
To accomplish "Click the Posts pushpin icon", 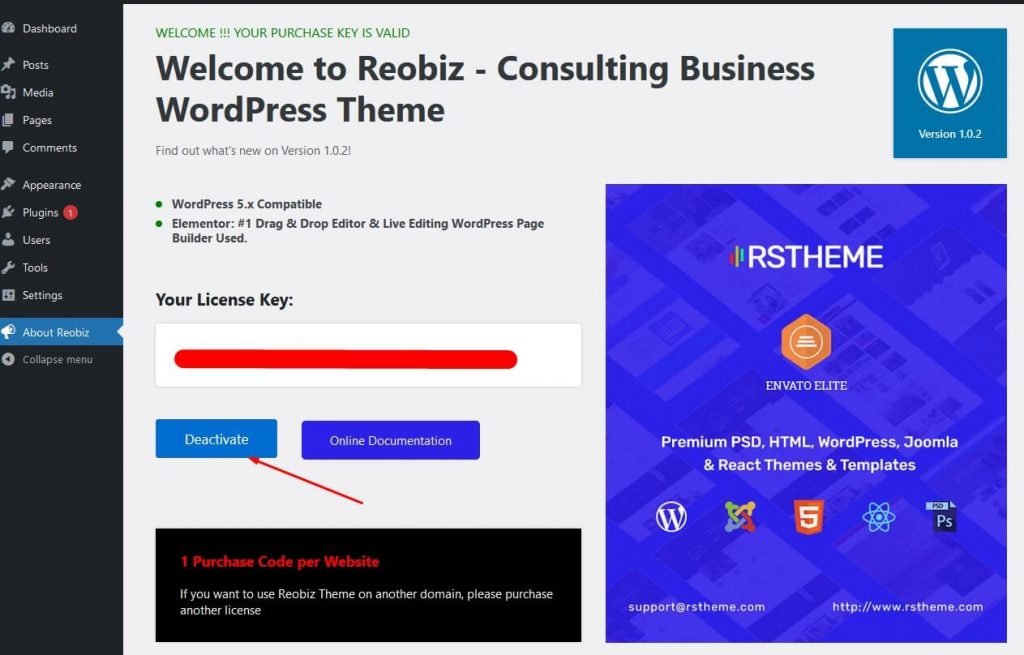I will 8,65.
